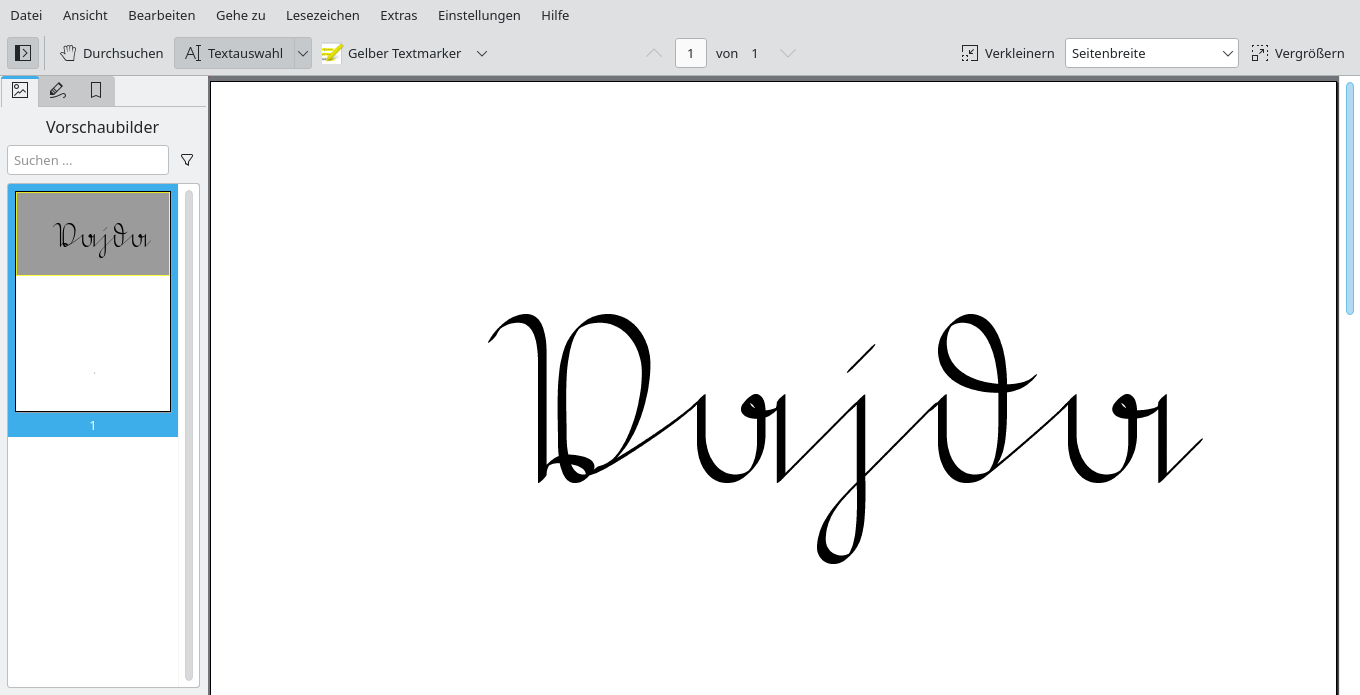Viewport: 1360px width, 695px height.
Task: Go to next page arrow
Action: coord(788,53)
